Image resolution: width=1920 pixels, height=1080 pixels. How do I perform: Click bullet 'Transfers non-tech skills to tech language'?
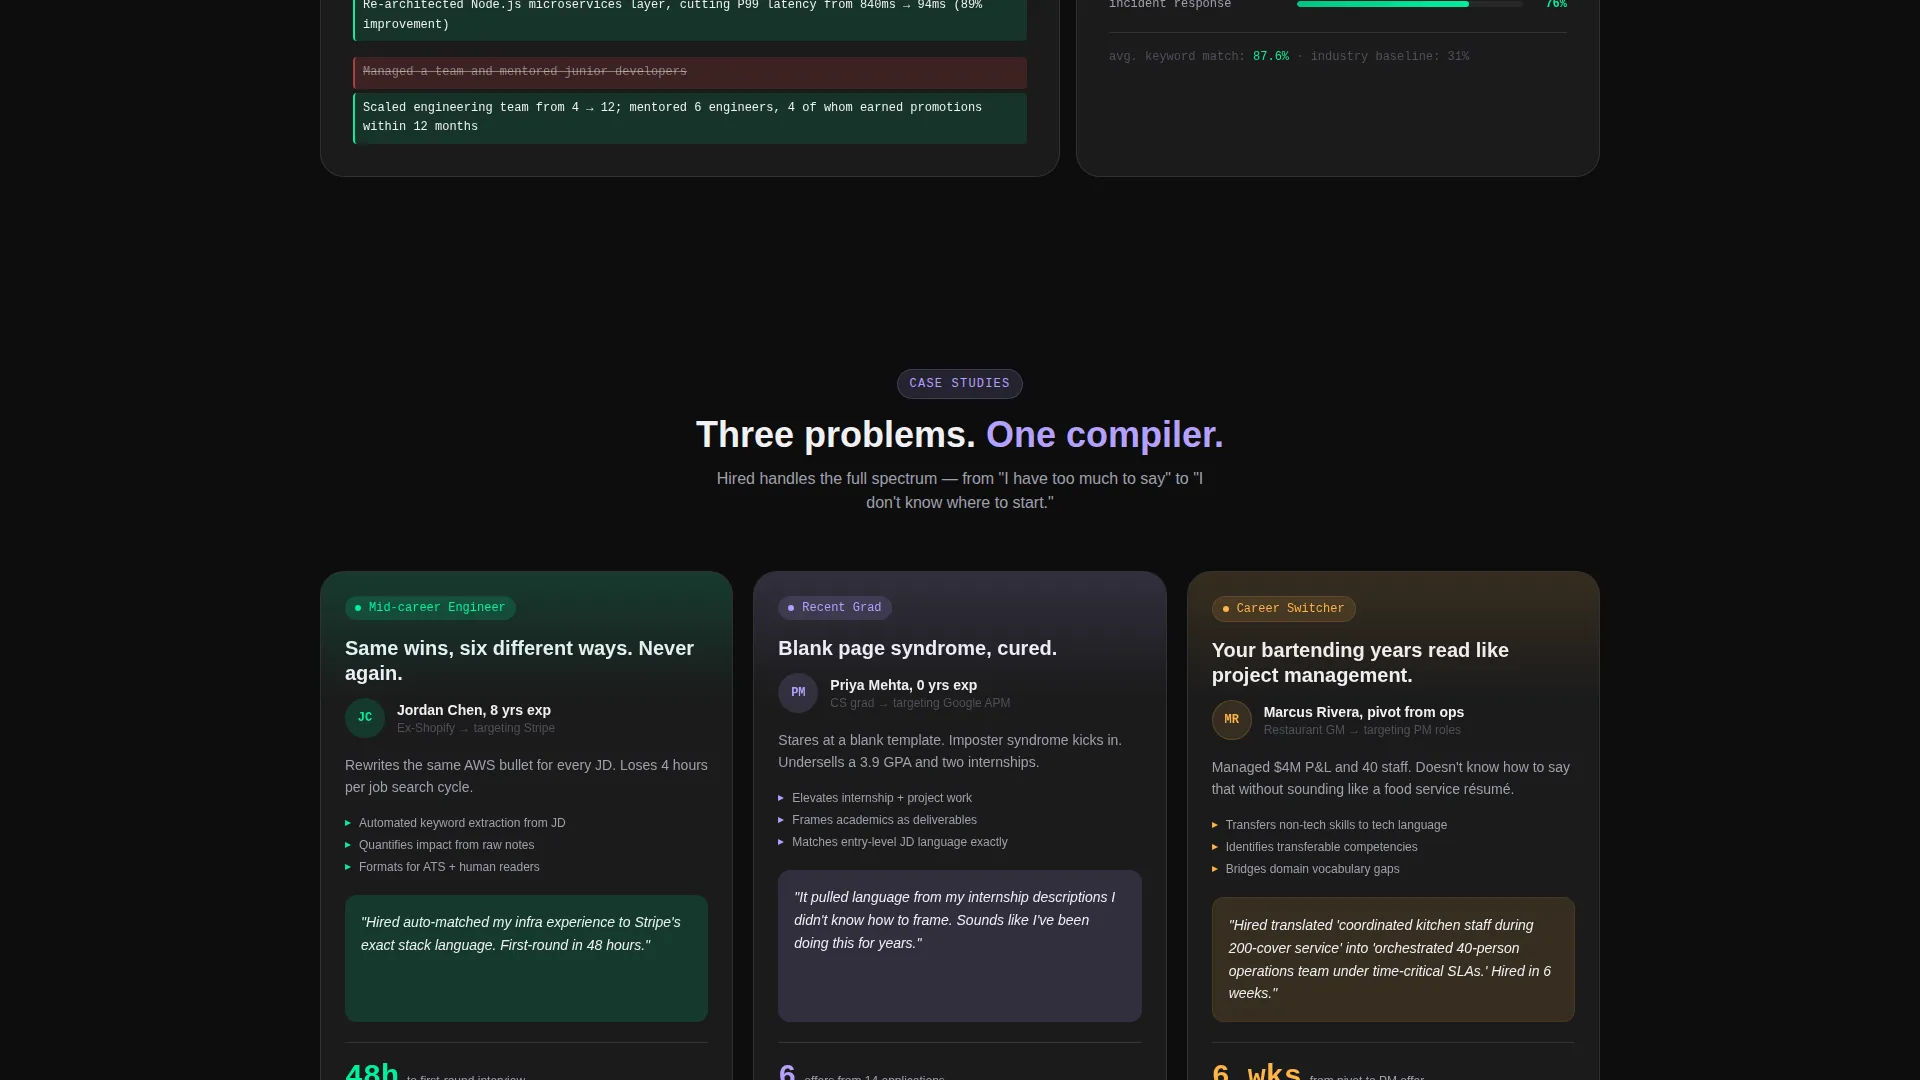1336,825
